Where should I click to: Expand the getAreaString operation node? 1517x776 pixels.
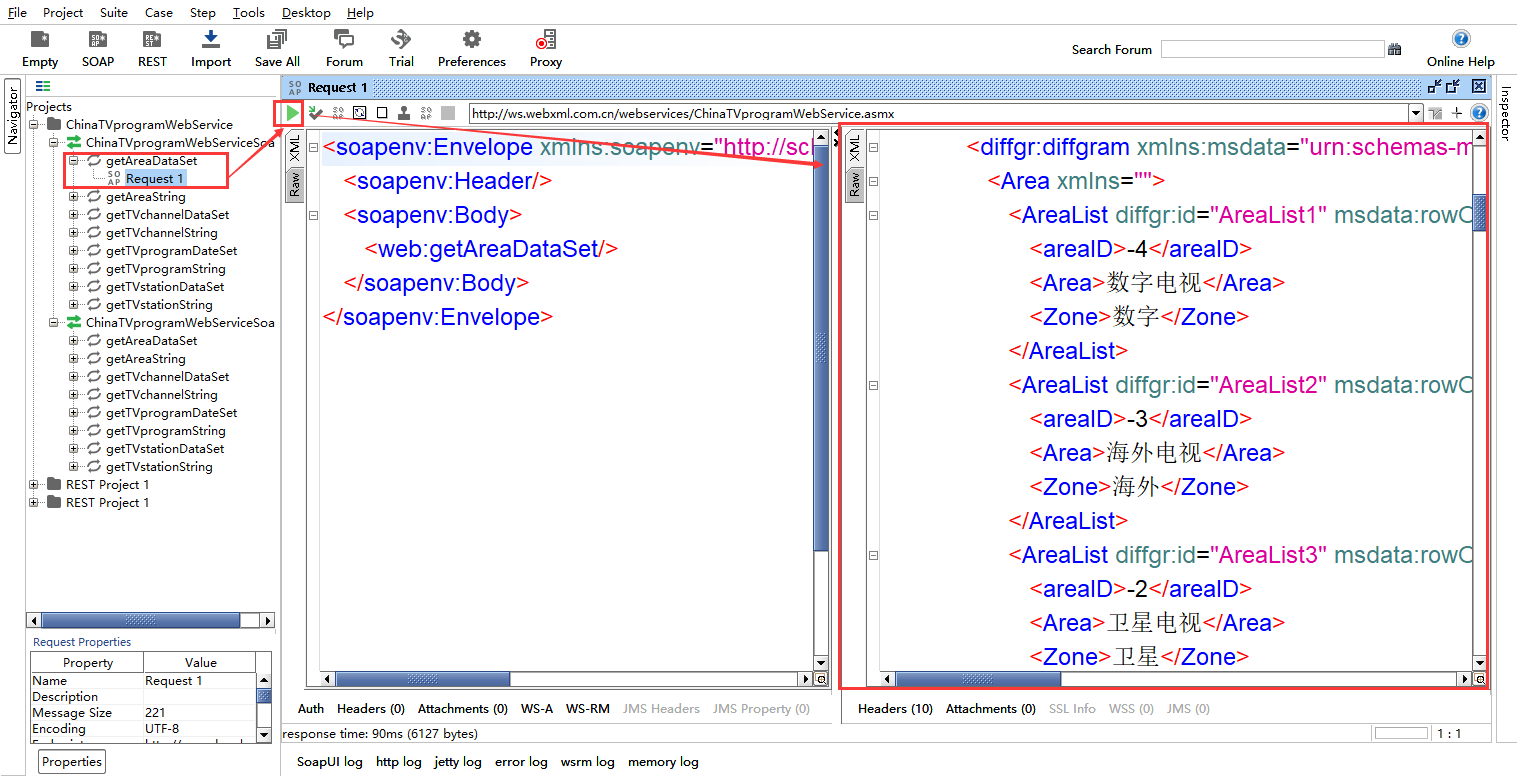73,197
